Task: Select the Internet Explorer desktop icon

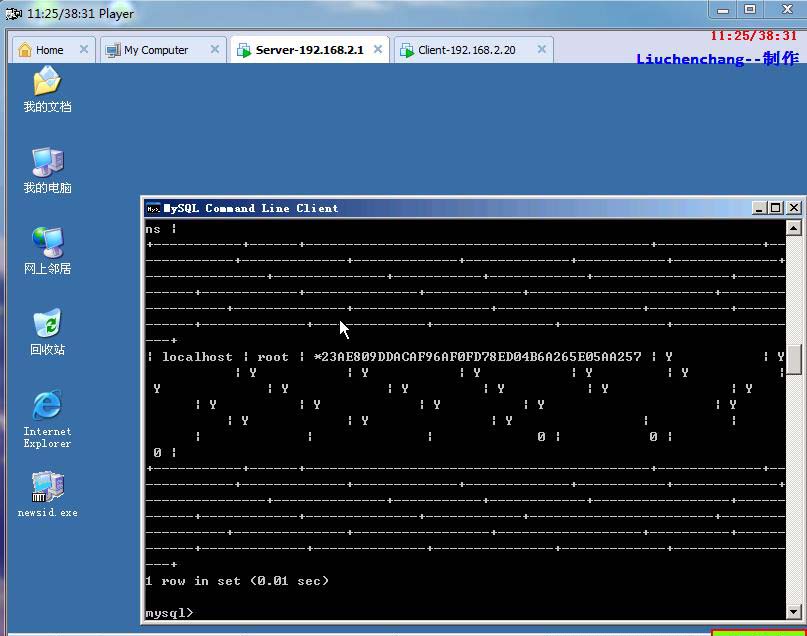Action: pyautogui.click(x=47, y=419)
